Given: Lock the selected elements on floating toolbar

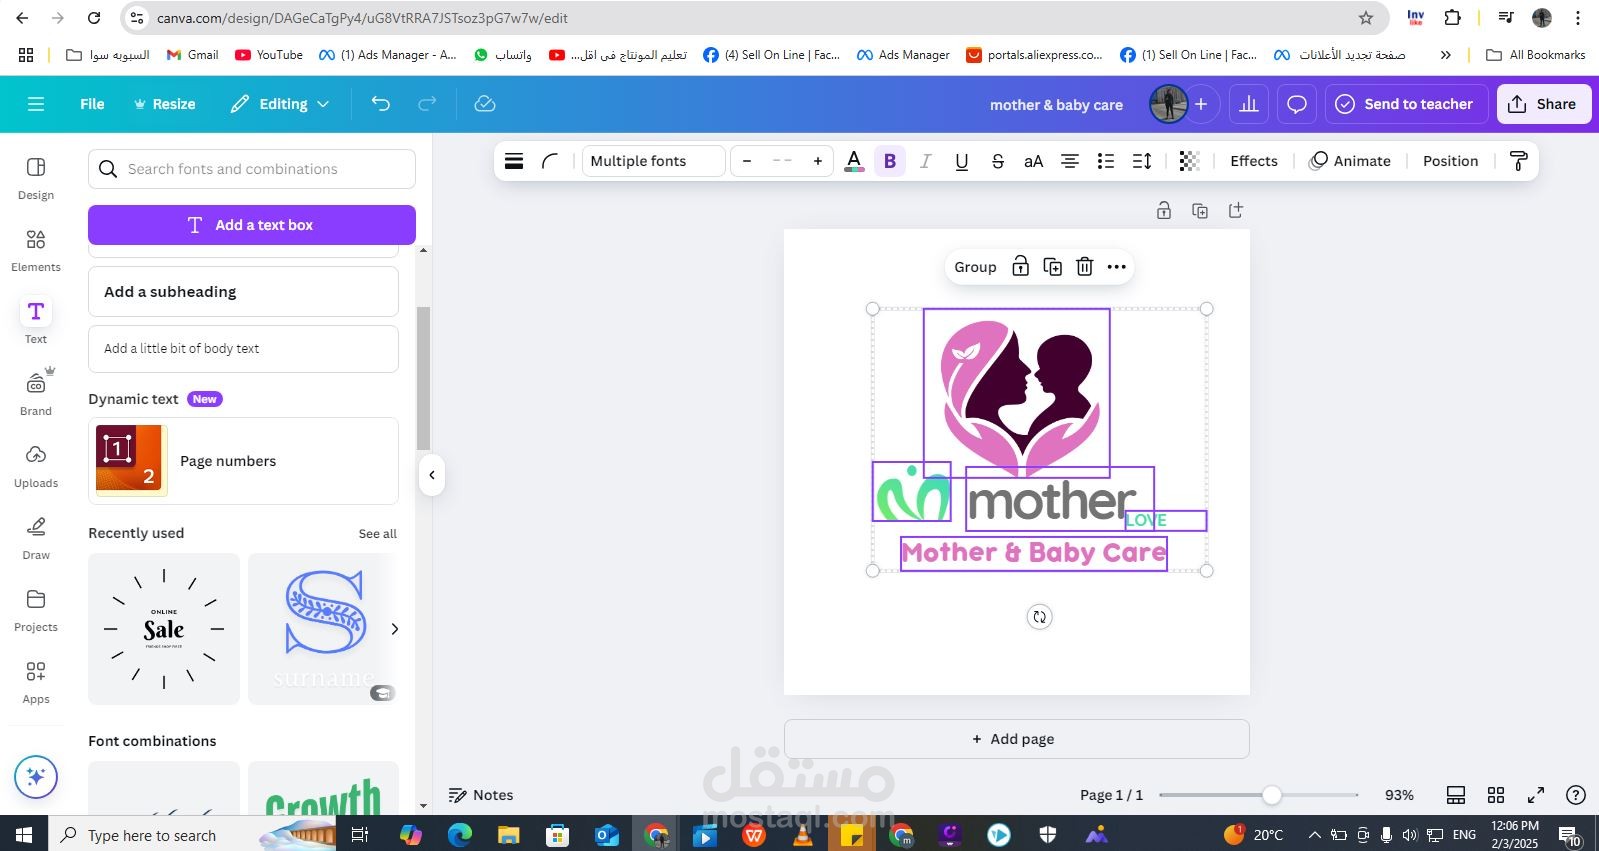Looking at the screenshot, I should pyautogui.click(x=1020, y=267).
